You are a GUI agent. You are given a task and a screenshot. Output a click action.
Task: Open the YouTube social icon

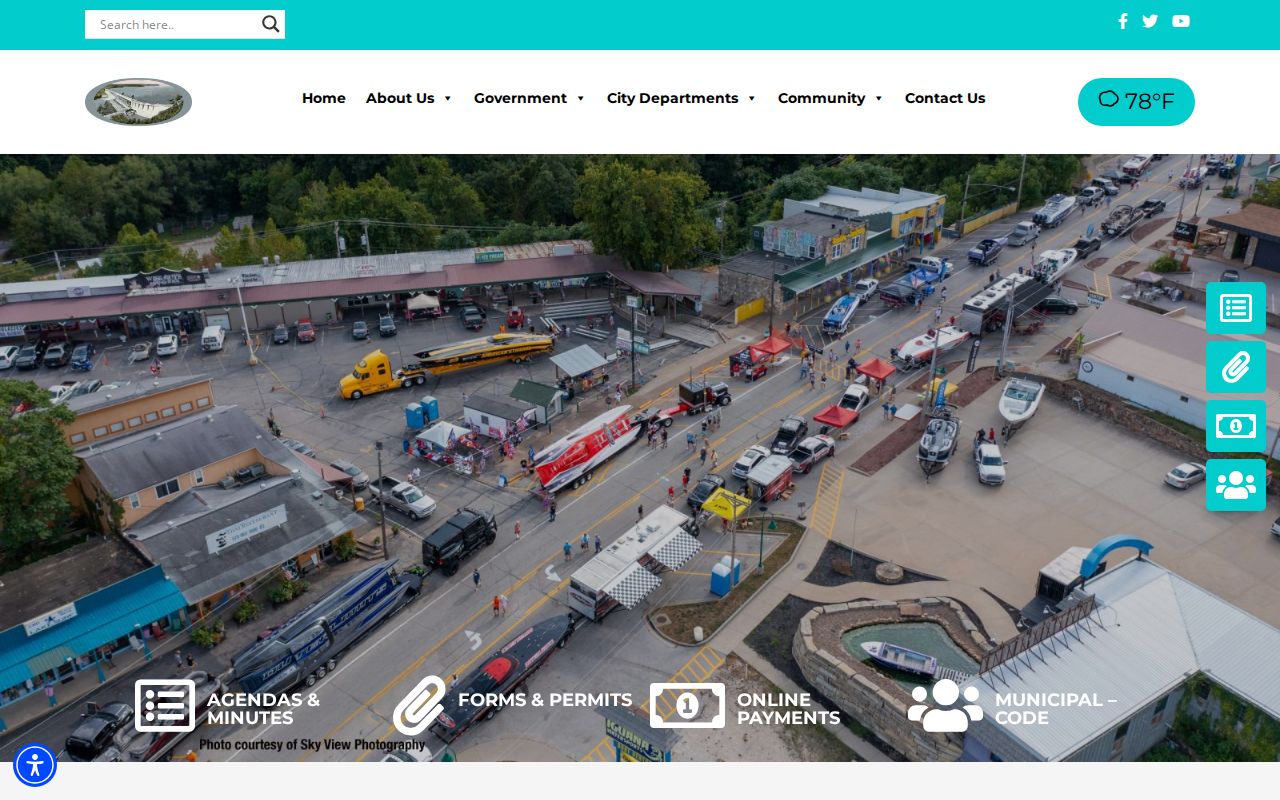click(1181, 21)
